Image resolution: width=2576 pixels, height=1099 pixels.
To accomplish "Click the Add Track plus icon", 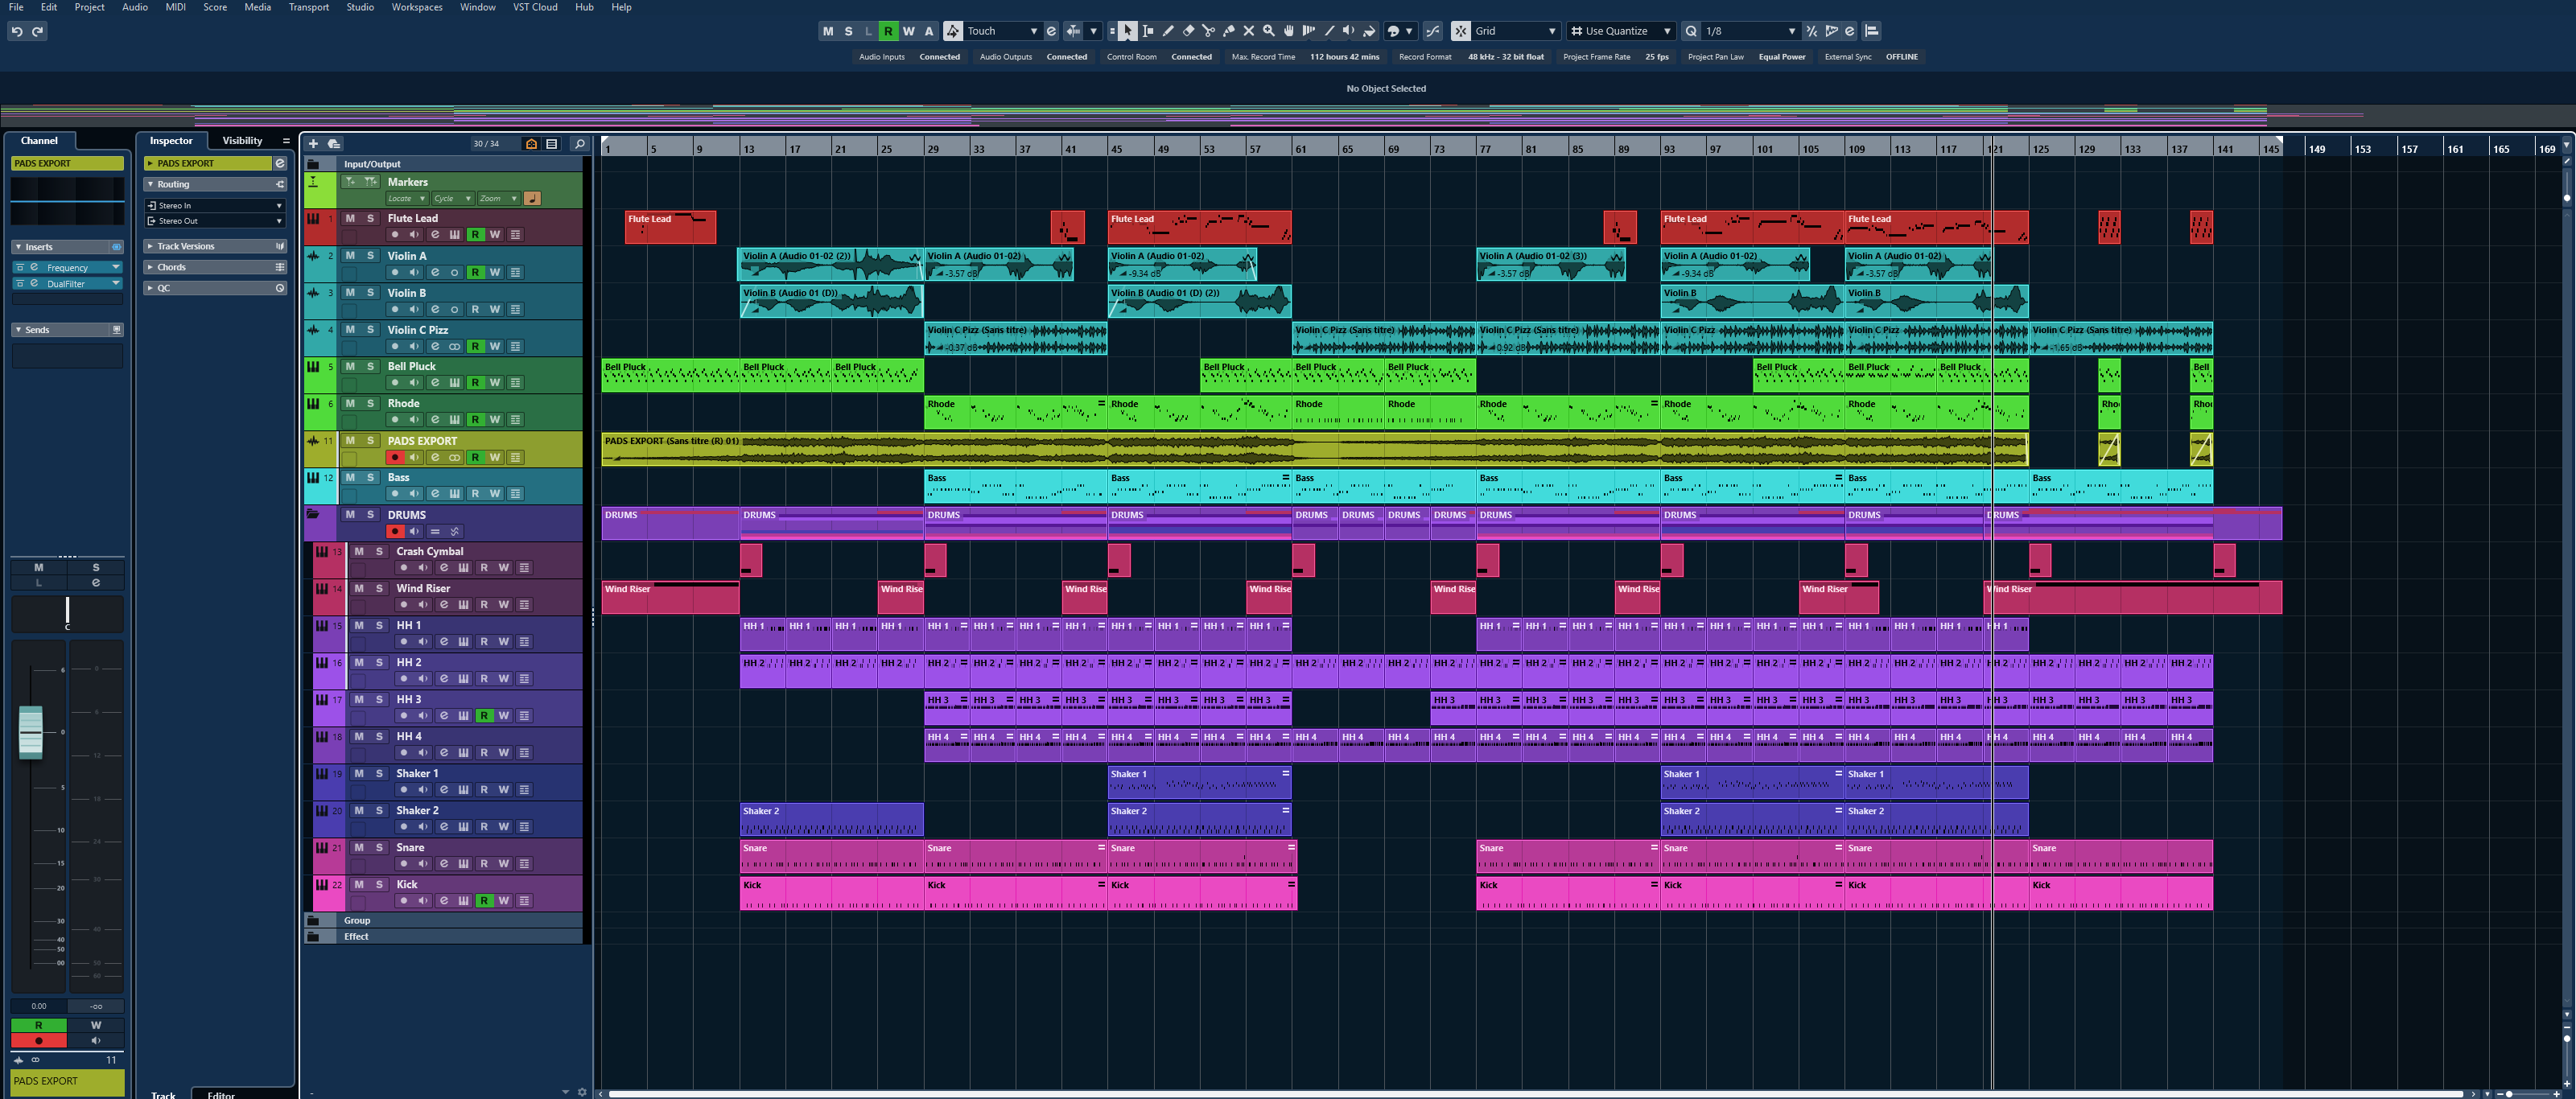I will [x=313, y=144].
